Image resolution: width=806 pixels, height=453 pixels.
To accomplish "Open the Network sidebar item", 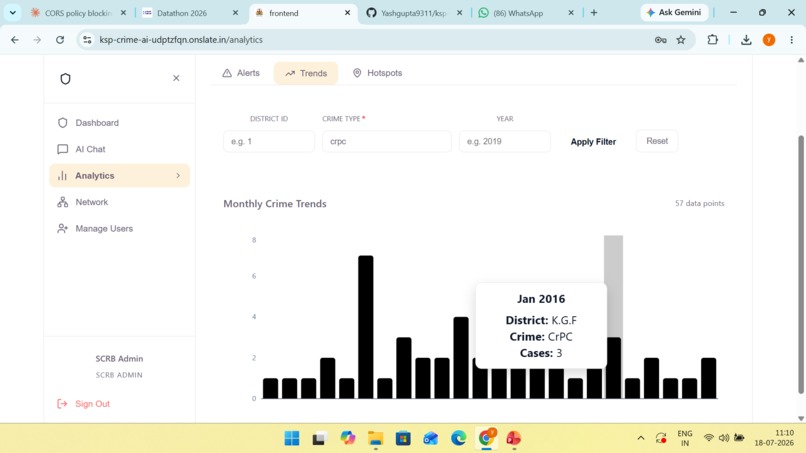I will coord(91,202).
